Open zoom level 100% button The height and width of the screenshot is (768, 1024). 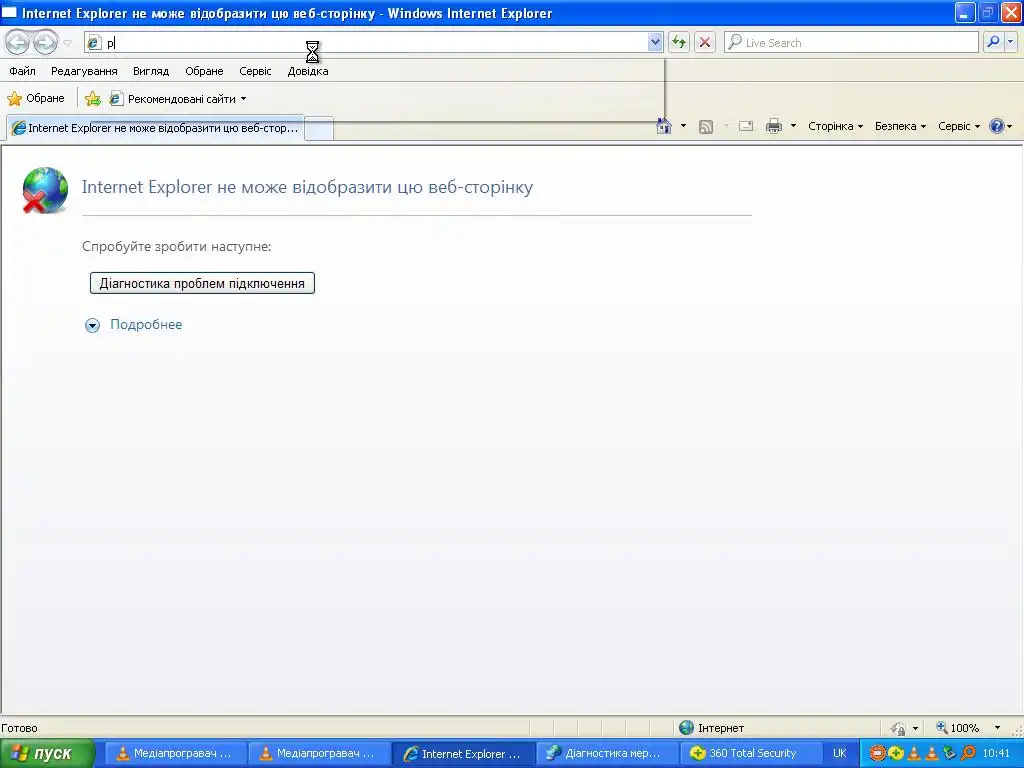[957, 728]
